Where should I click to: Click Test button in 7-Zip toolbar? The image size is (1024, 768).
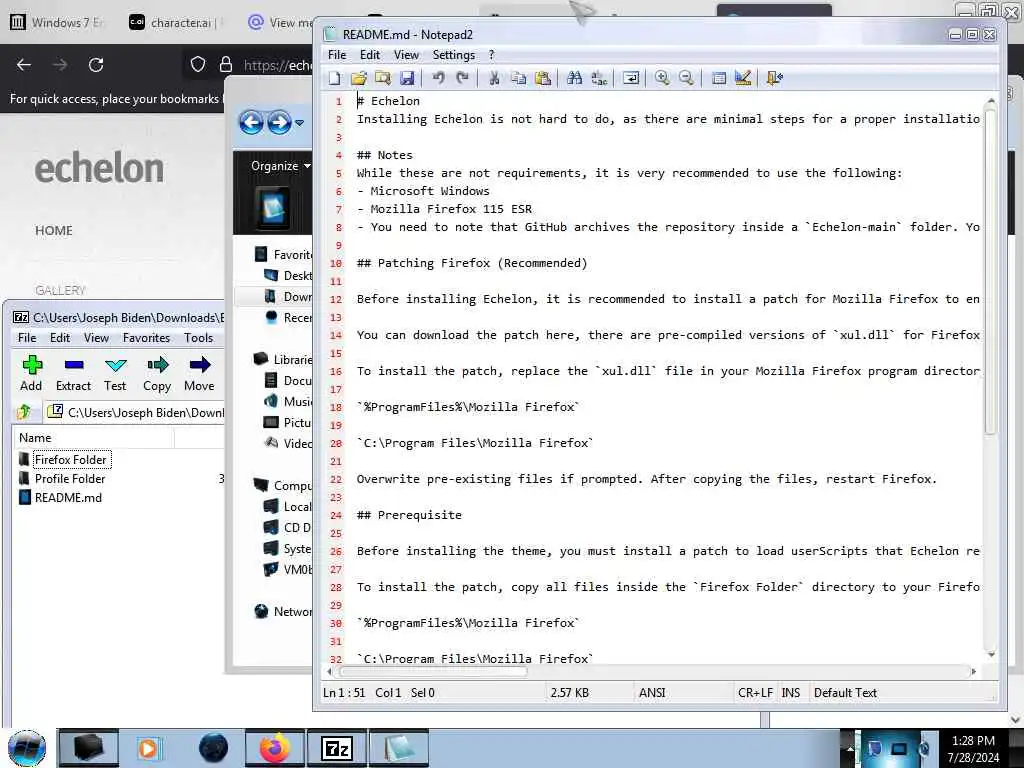tap(115, 374)
